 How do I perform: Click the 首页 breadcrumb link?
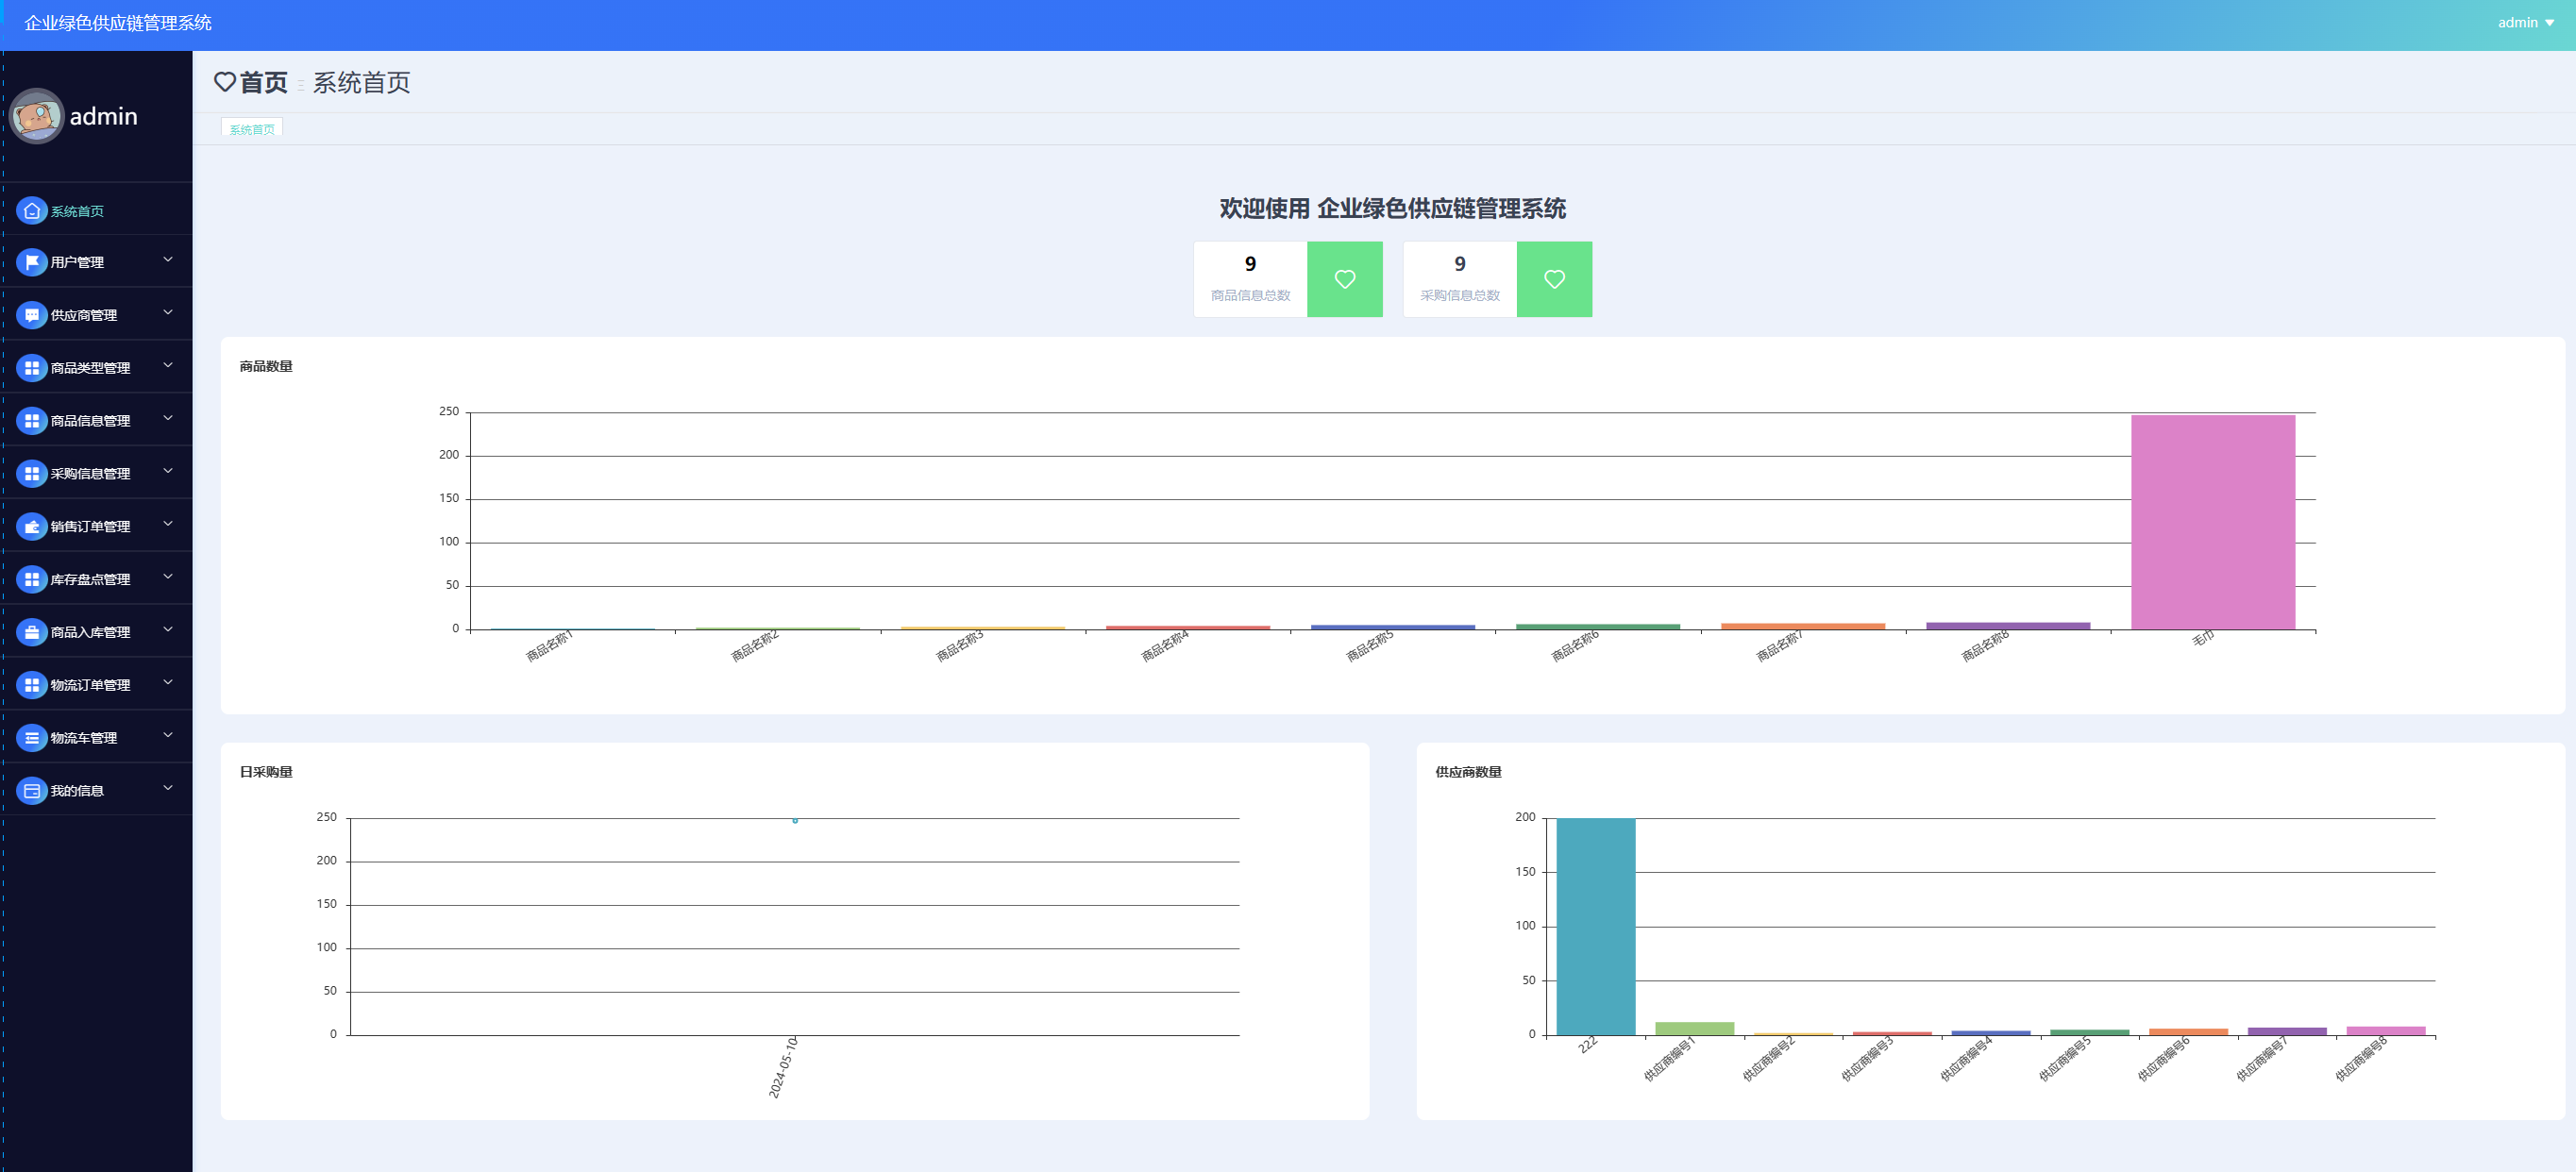pyautogui.click(x=263, y=83)
